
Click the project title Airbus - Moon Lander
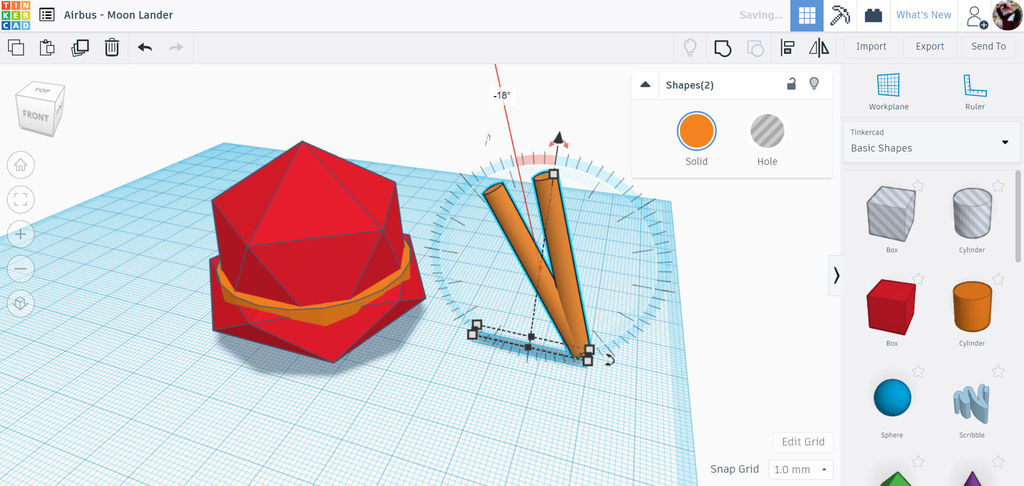[118, 15]
